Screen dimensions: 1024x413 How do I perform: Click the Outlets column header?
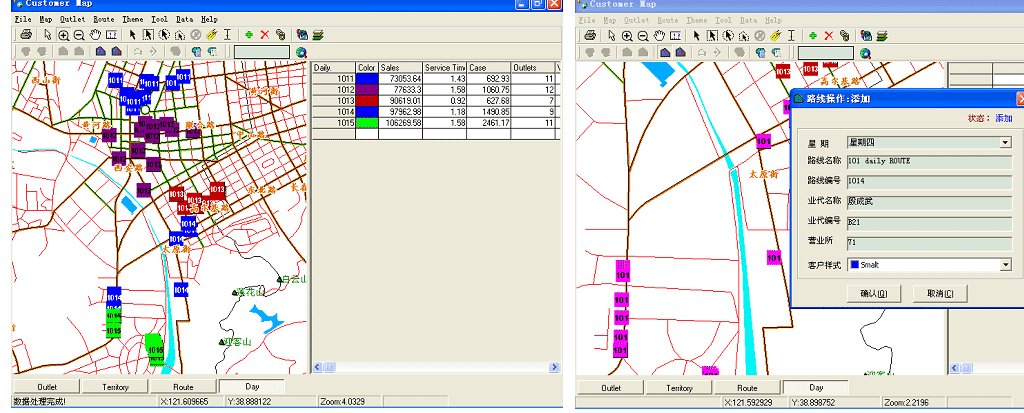pyautogui.click(x=533, y=67)
